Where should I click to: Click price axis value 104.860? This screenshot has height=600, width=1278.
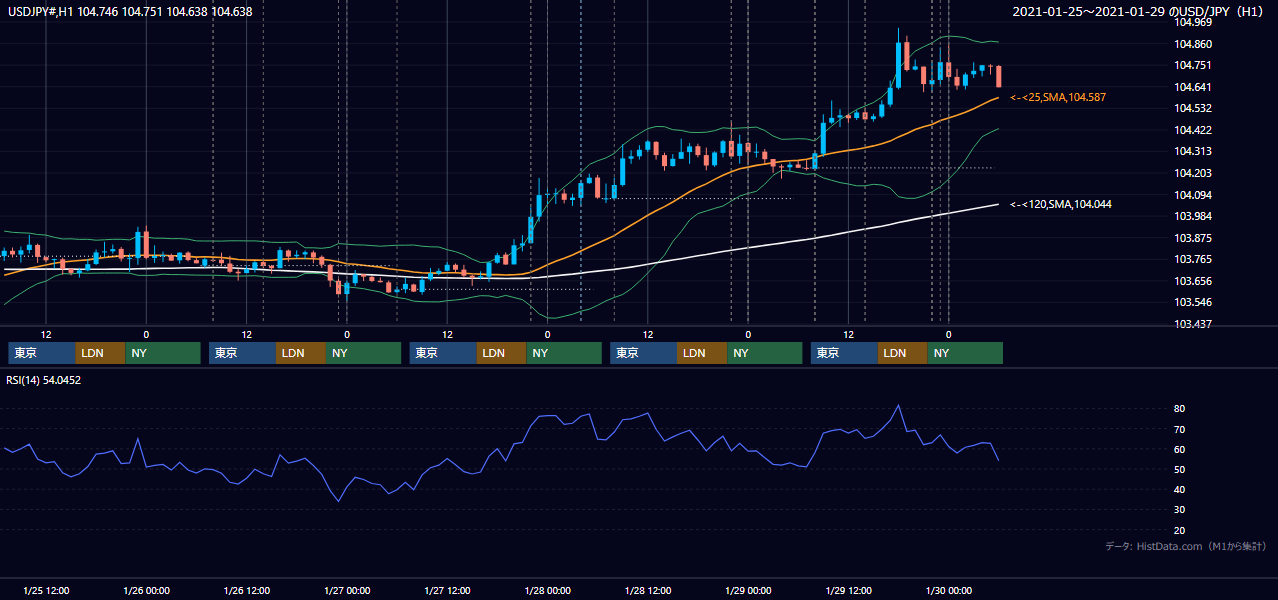[x=1193, y=44]
